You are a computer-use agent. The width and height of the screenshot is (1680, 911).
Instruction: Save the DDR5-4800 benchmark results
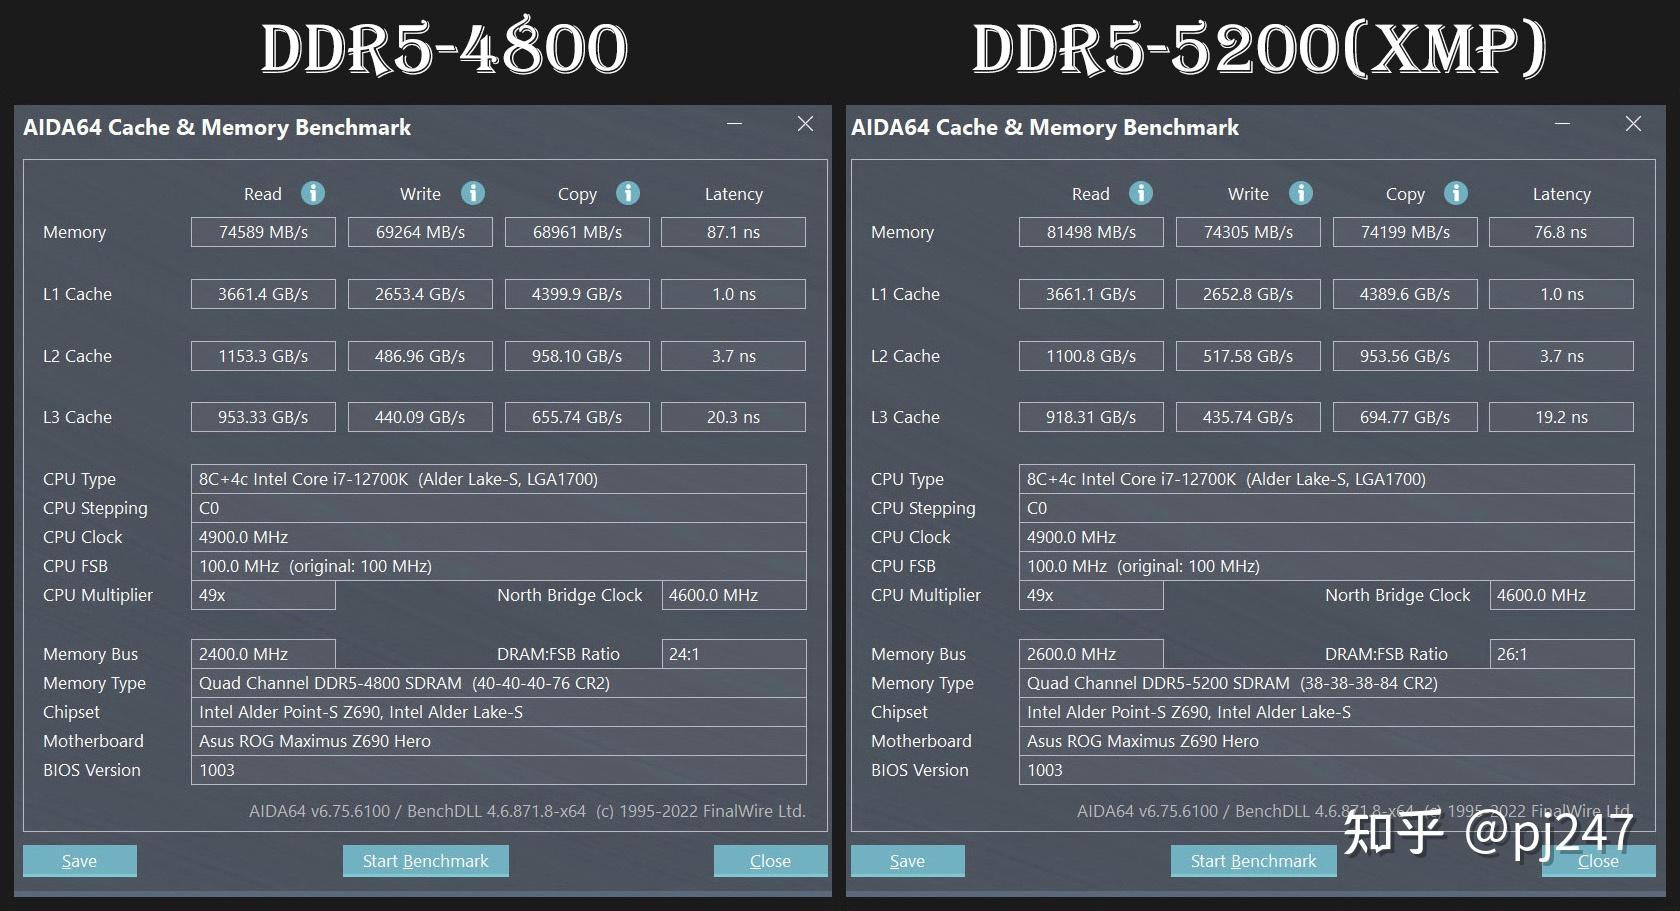(79, 860)
